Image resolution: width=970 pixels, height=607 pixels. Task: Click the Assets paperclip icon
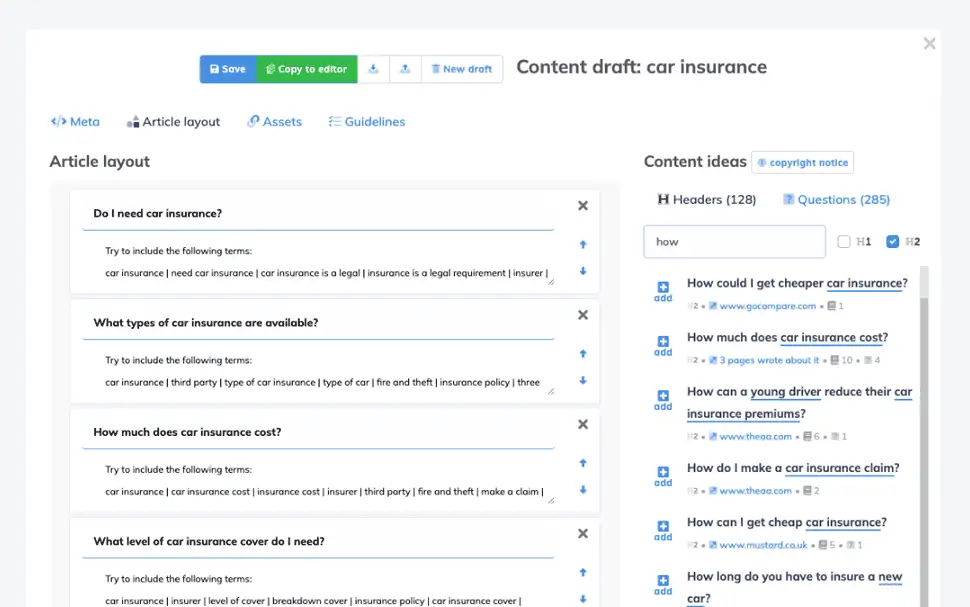point(253,121)
